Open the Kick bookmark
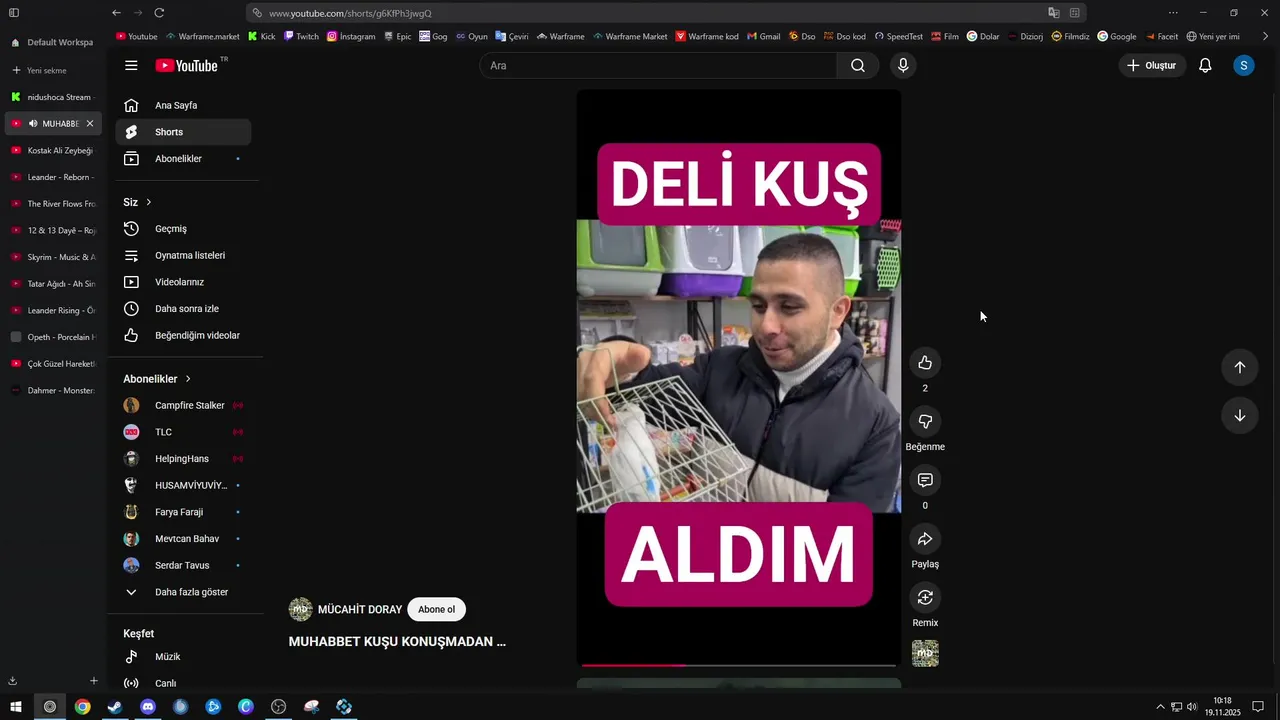This screenshot has width=1280, height=720. (261, 36)
